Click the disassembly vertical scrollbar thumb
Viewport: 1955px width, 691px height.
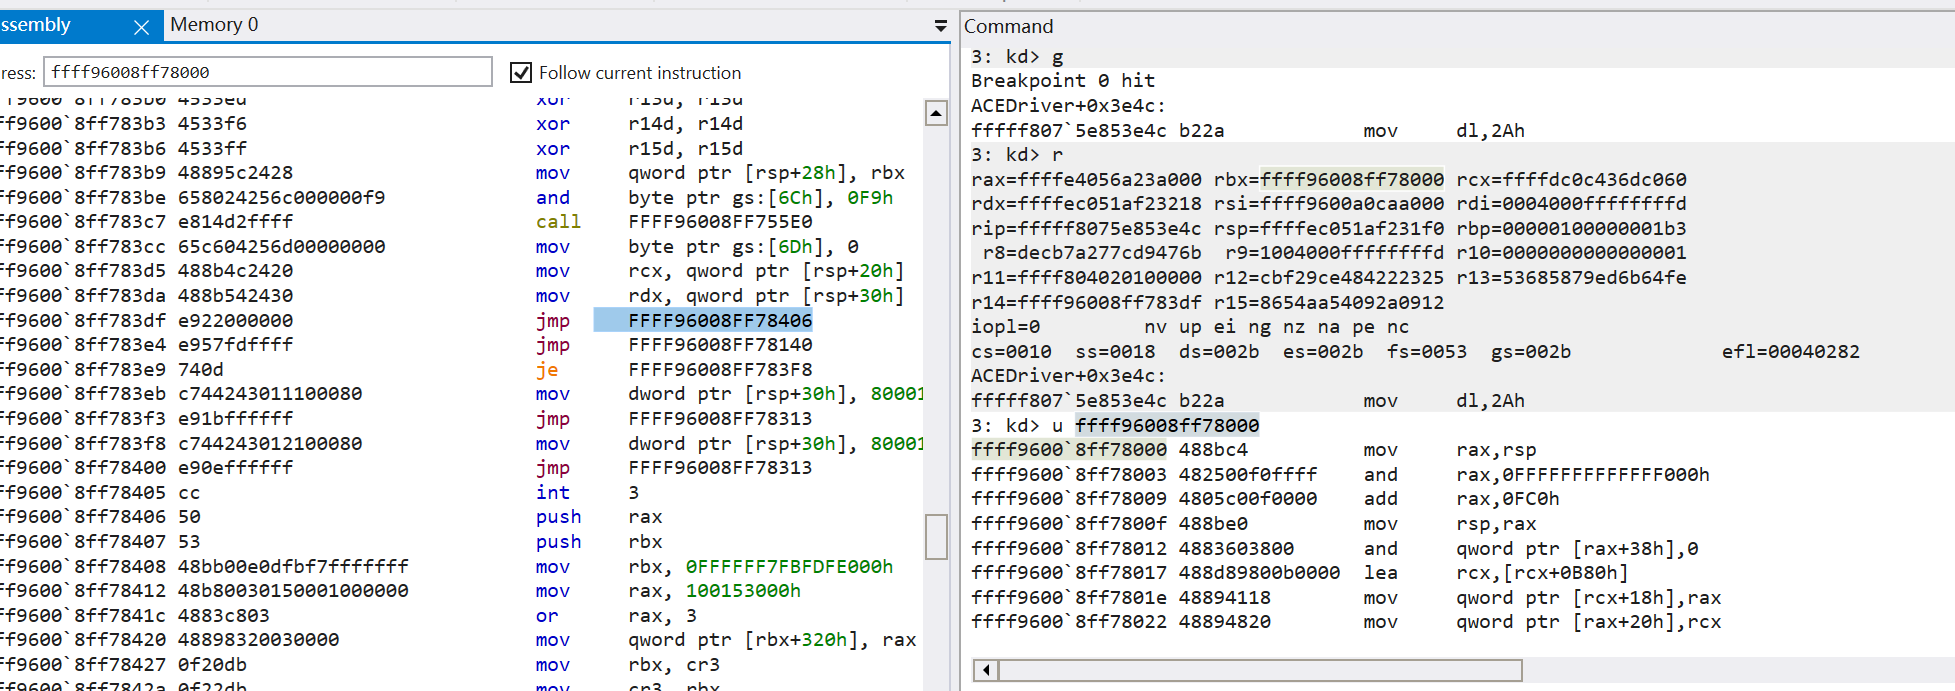tap(936, 536)
